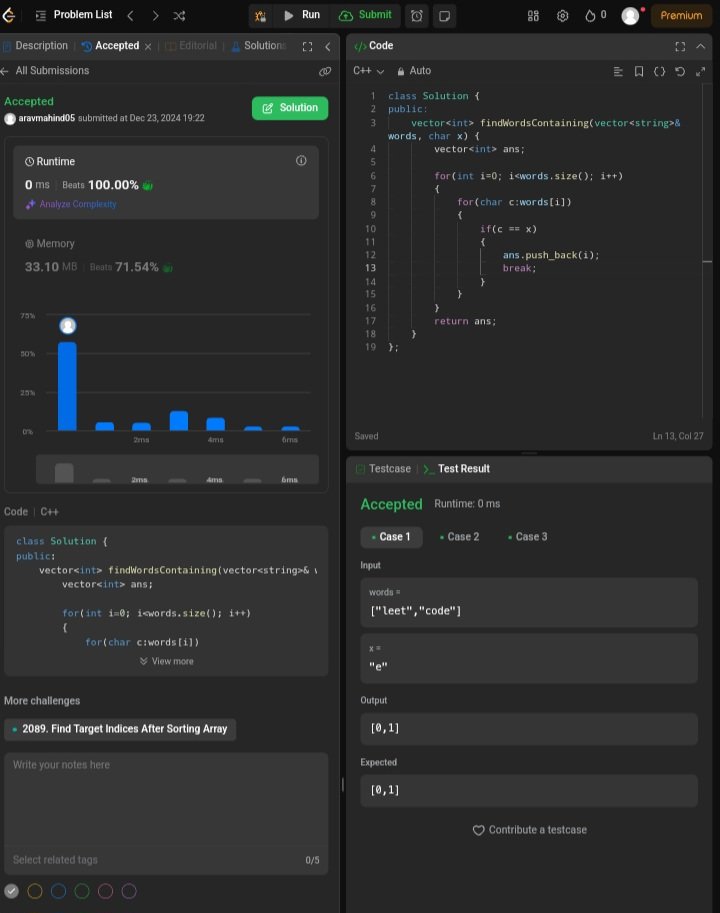Expand code with View more
The image size is (720, 913).
tap(166, 661)
